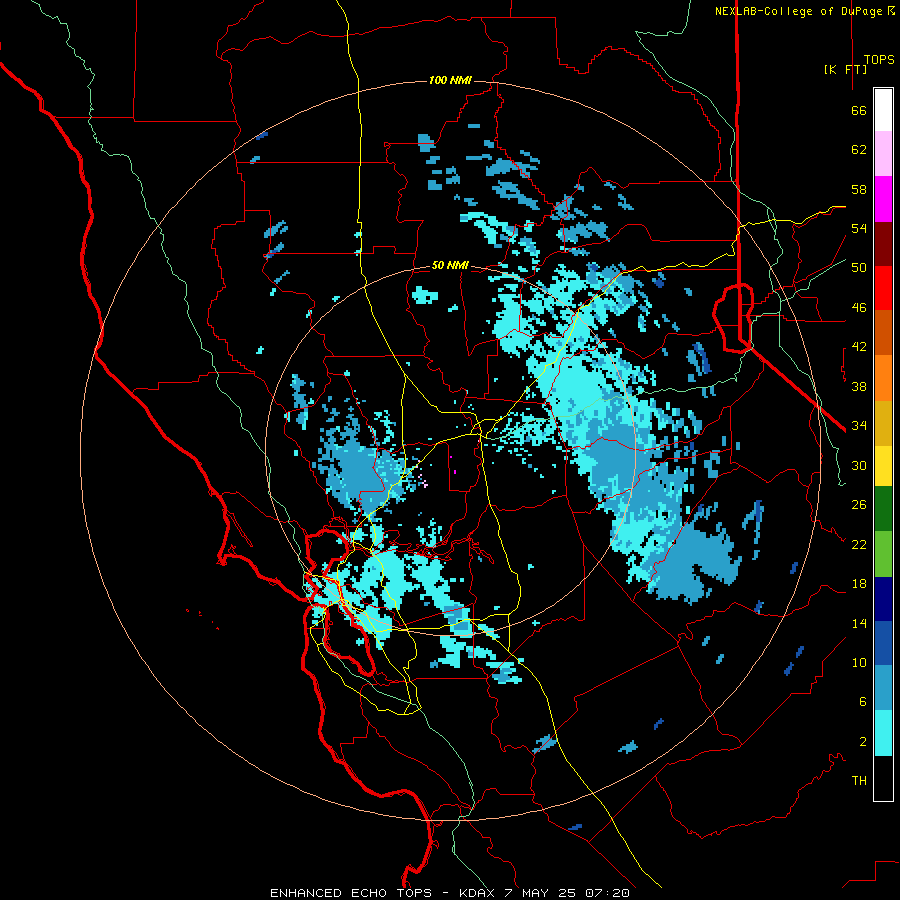Click the navy 22 legend swatch
The image size is (900, 900).
(883, 599)
